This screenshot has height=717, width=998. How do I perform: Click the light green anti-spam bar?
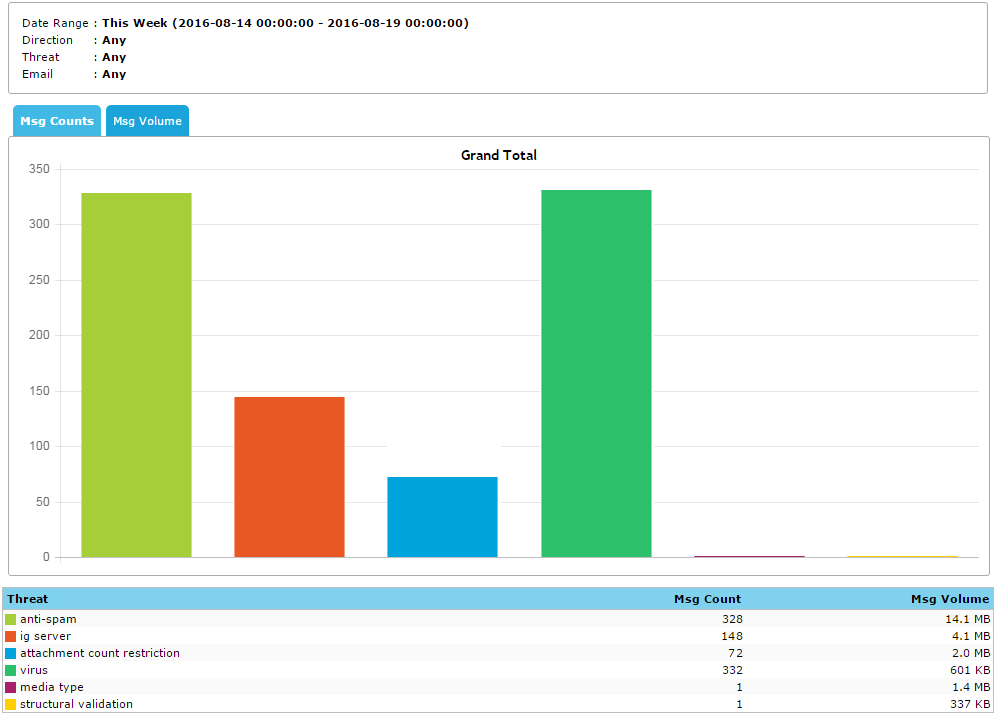(x=136, y=375)
